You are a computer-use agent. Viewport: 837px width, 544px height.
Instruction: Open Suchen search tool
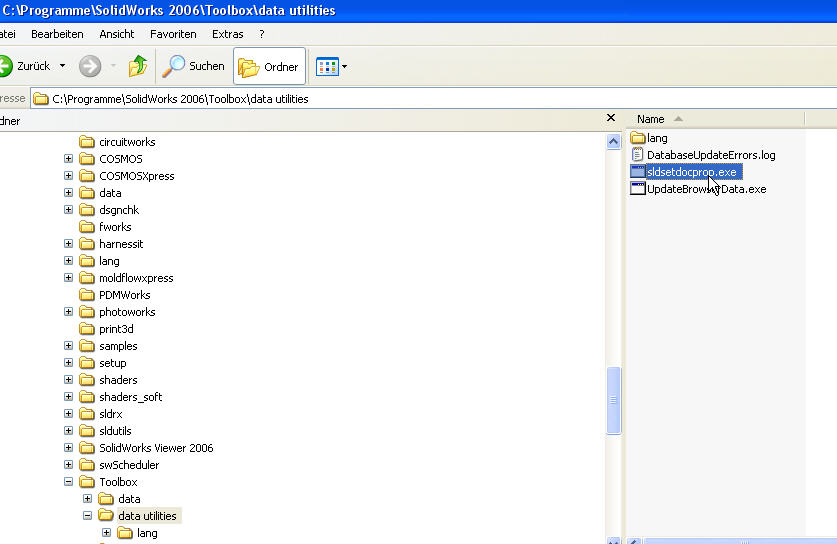coord(193,66)
